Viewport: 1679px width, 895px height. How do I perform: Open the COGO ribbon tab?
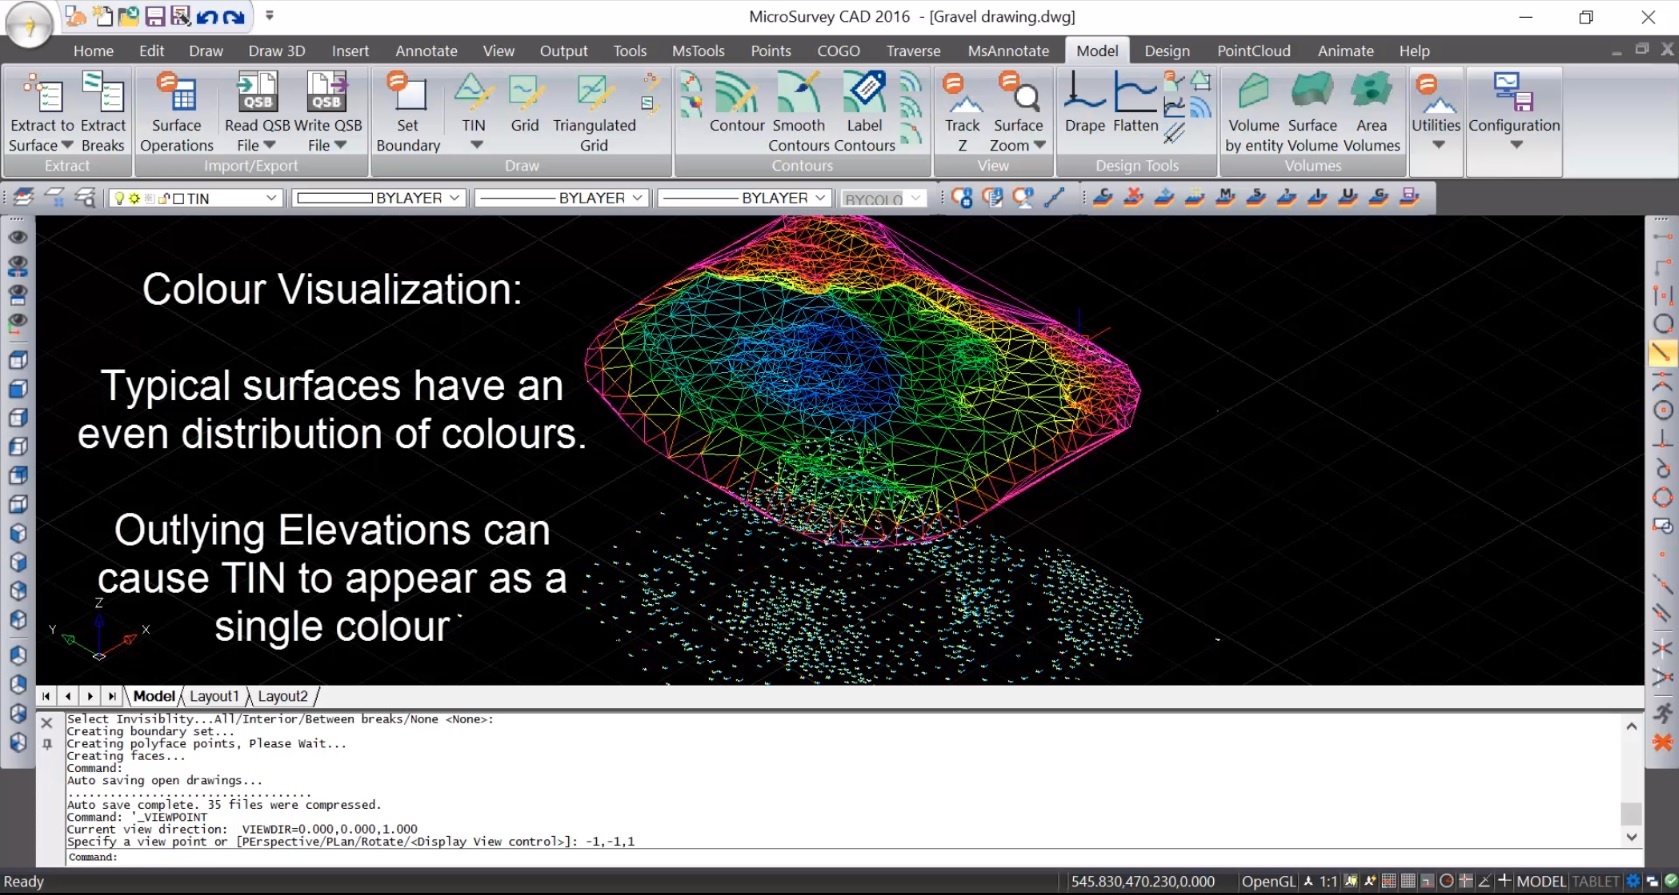(838, 51)
